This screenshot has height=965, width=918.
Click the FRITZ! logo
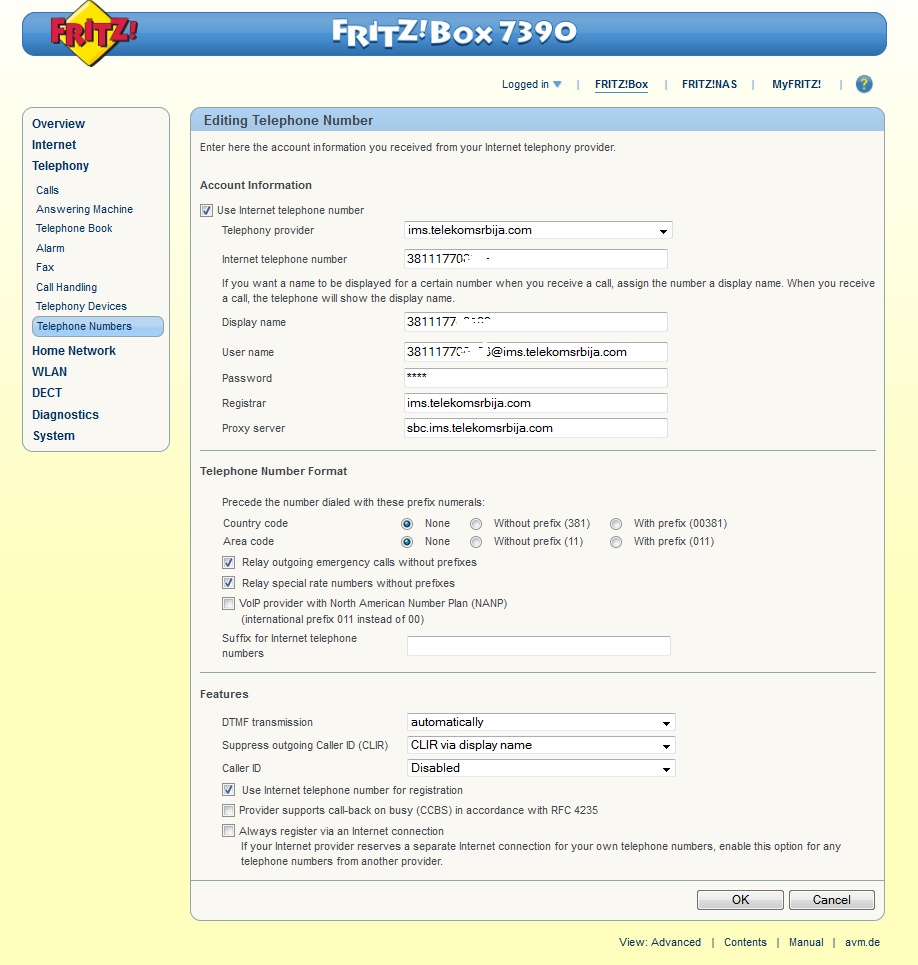click(93, 33)
